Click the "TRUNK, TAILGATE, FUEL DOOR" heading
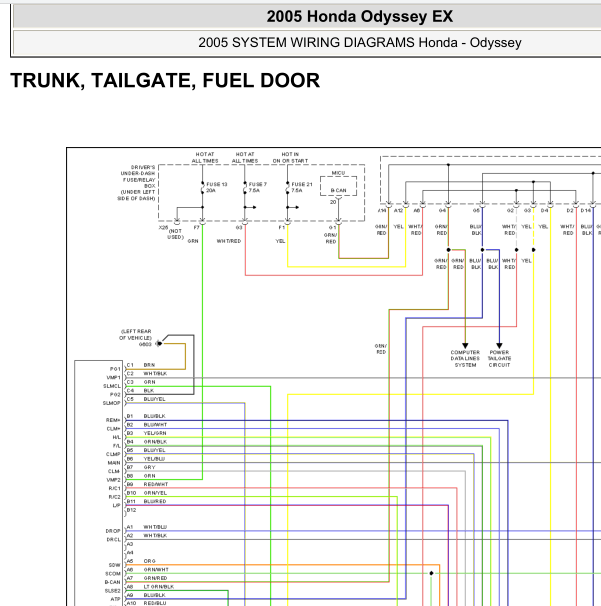Image resolution: width=601 pixels, height=606 pixels. (165, 80)
